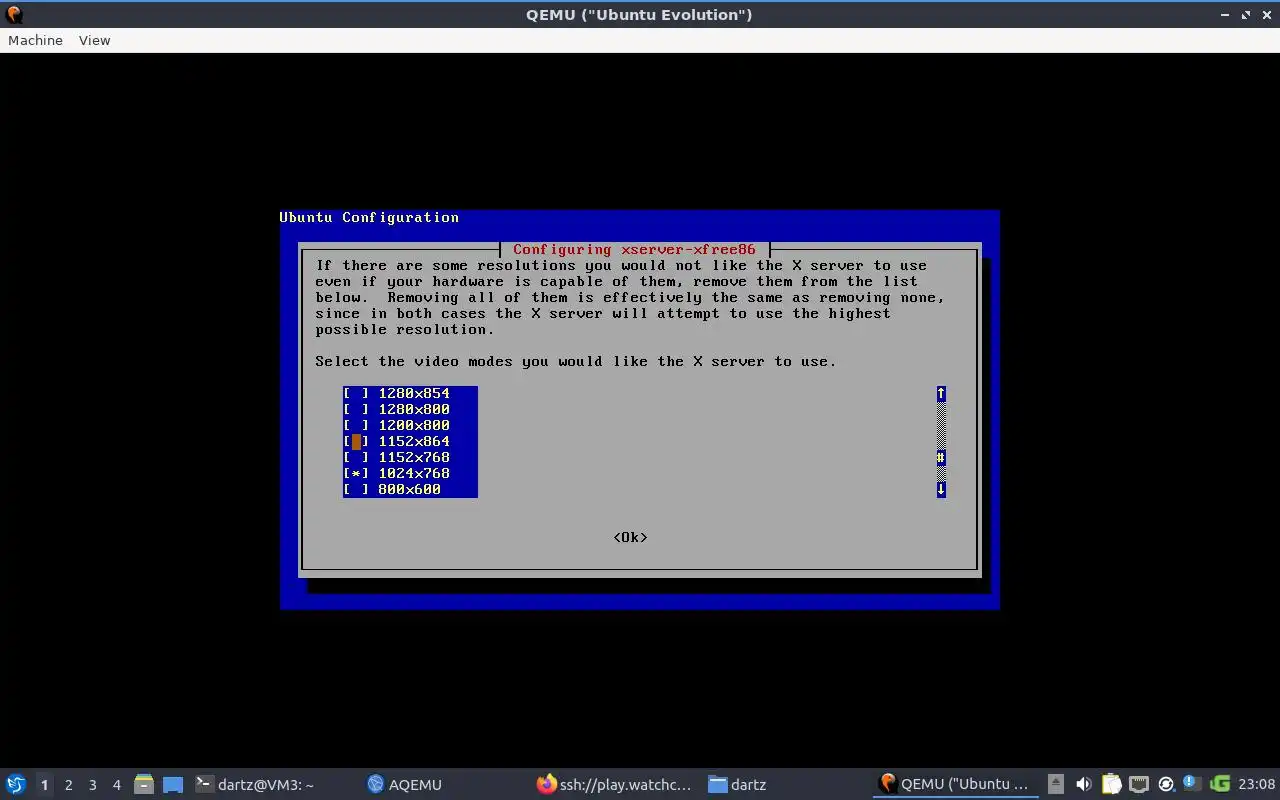Open the start menu launcher icon
Viewport: 1280px width, 800px height.
[16, 784]
